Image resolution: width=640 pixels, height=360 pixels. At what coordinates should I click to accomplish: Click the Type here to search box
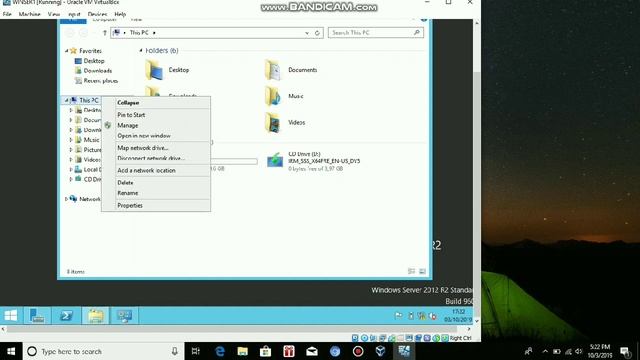pos(103,351)
